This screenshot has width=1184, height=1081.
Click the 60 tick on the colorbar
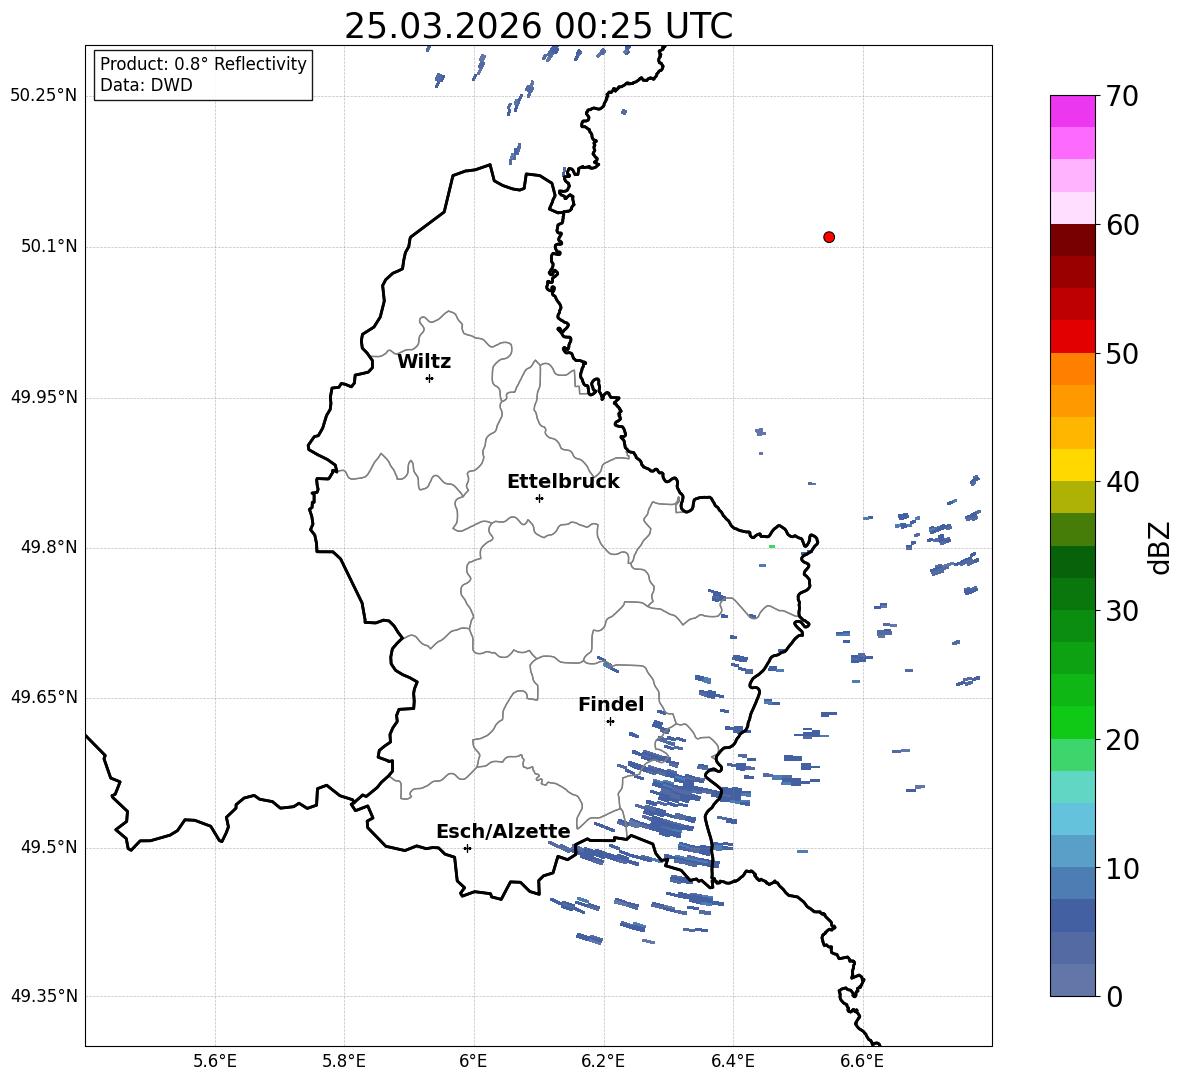click(1121, 225)
